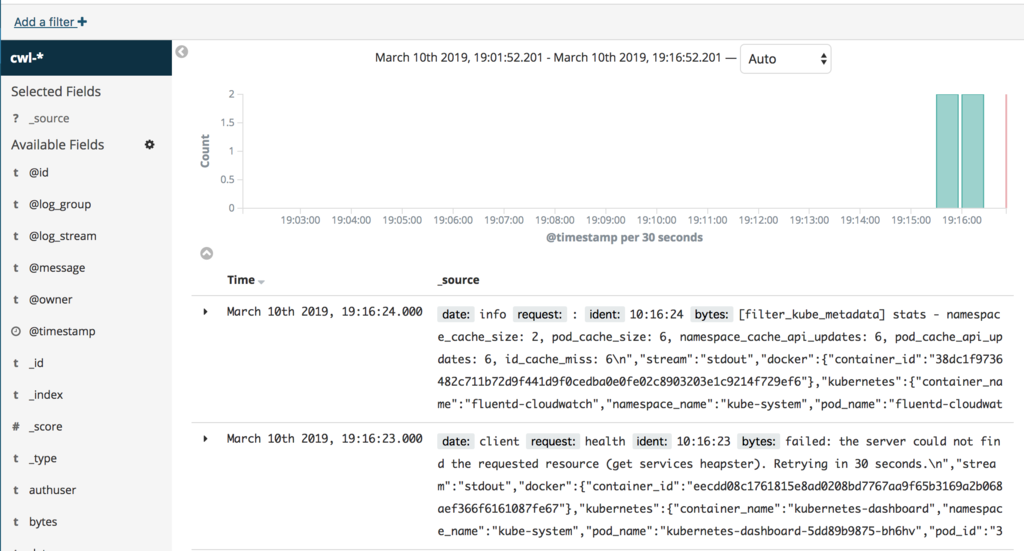Image resolution: width=1024 pixels, height=551 pixels.
Task: Click the 'ident:' tag beside 10:16:23
Action: pos(652,441)
